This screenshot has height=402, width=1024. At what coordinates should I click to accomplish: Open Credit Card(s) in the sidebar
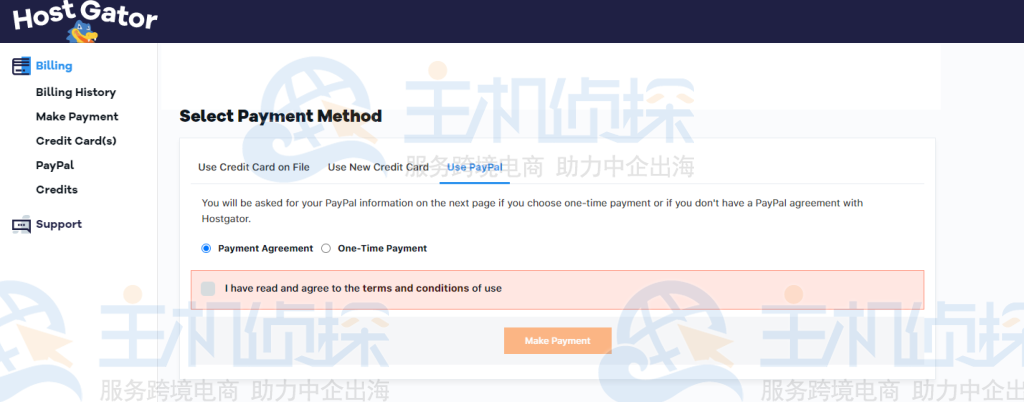[x=76, y=141]
